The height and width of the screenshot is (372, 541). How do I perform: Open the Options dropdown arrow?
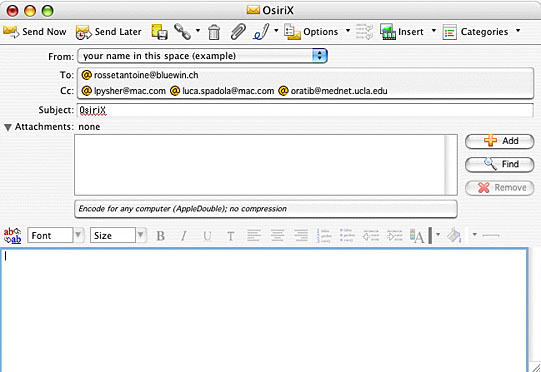(x=348, y=31)
